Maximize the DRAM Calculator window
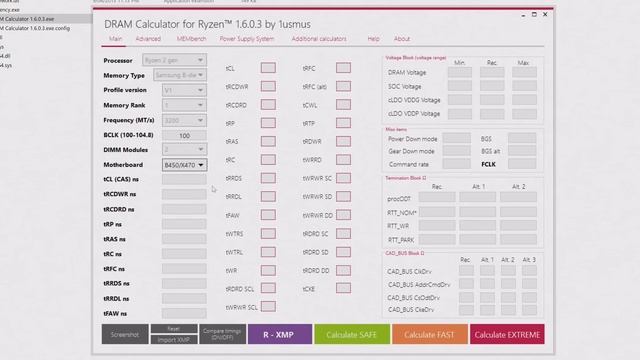Screen dimensions: 640x360 (534, 14)
